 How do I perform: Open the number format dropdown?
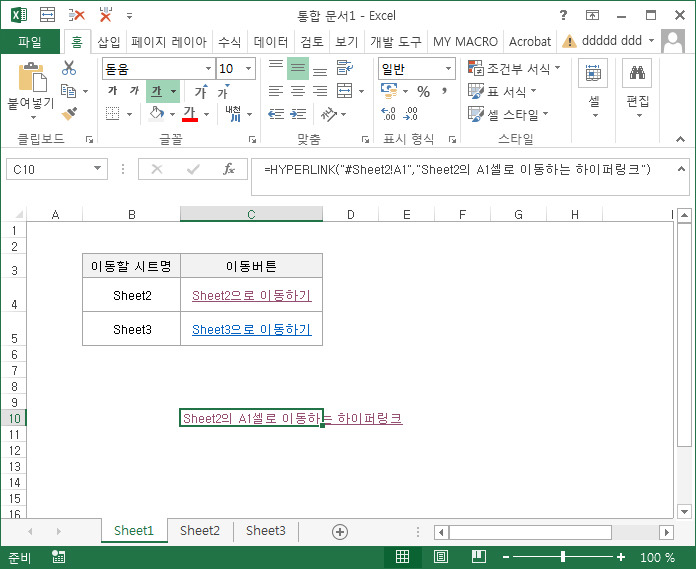point(448,68)
